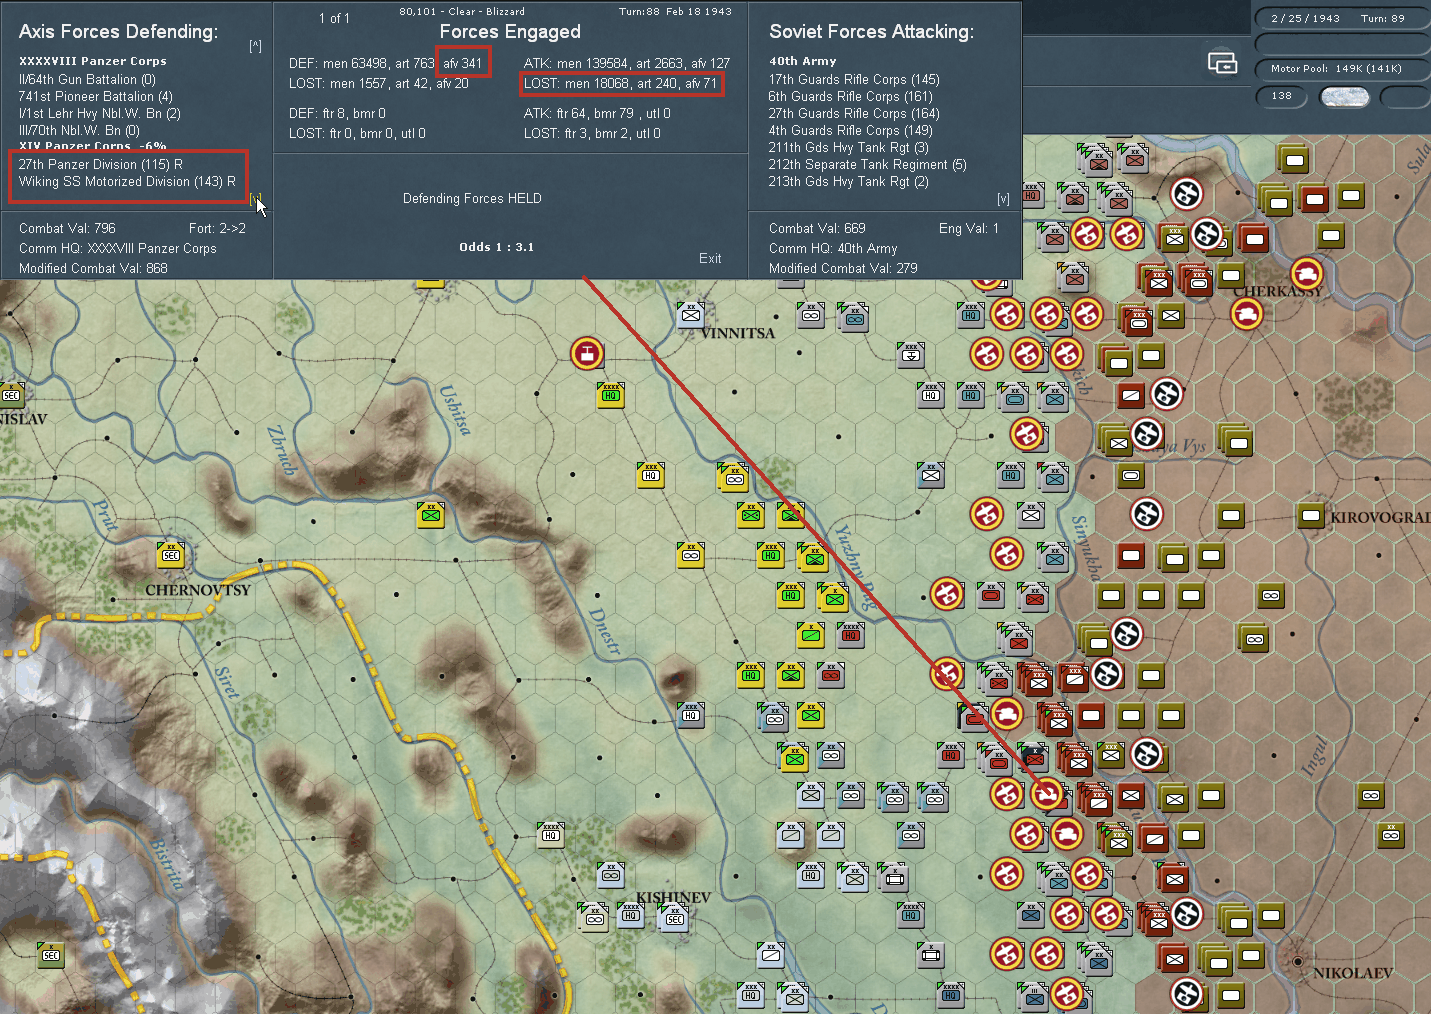Exit the combat report
The height and width of the screenshot is (1014, 1431).
[710, 258]
